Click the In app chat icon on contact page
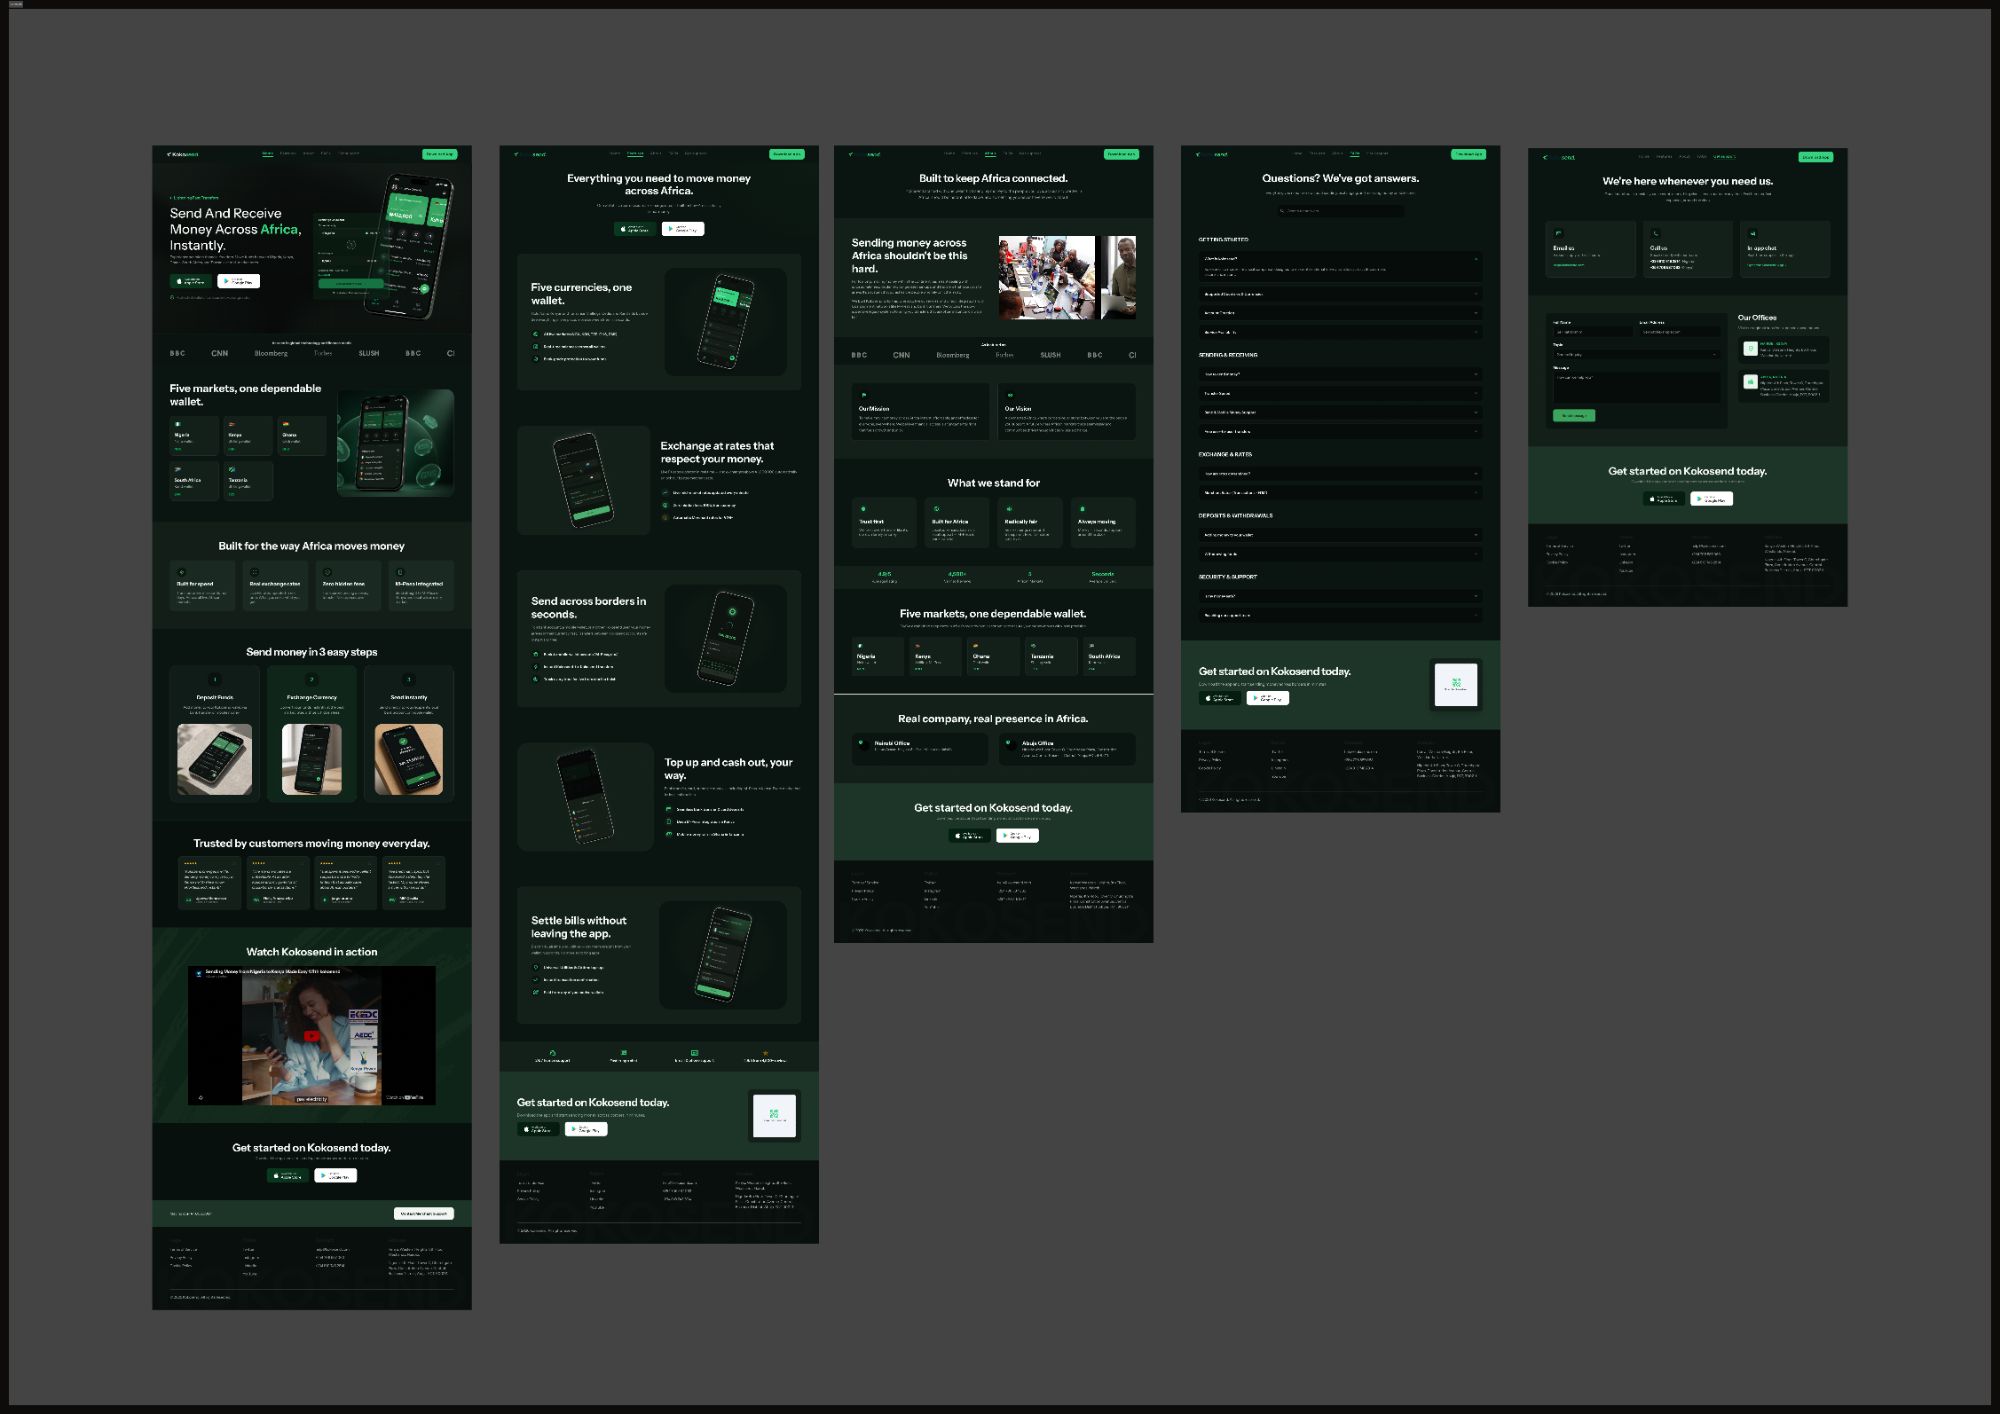This screenshot has height=1414, width=2000. pyautogui.click(x=1752, y=233)
